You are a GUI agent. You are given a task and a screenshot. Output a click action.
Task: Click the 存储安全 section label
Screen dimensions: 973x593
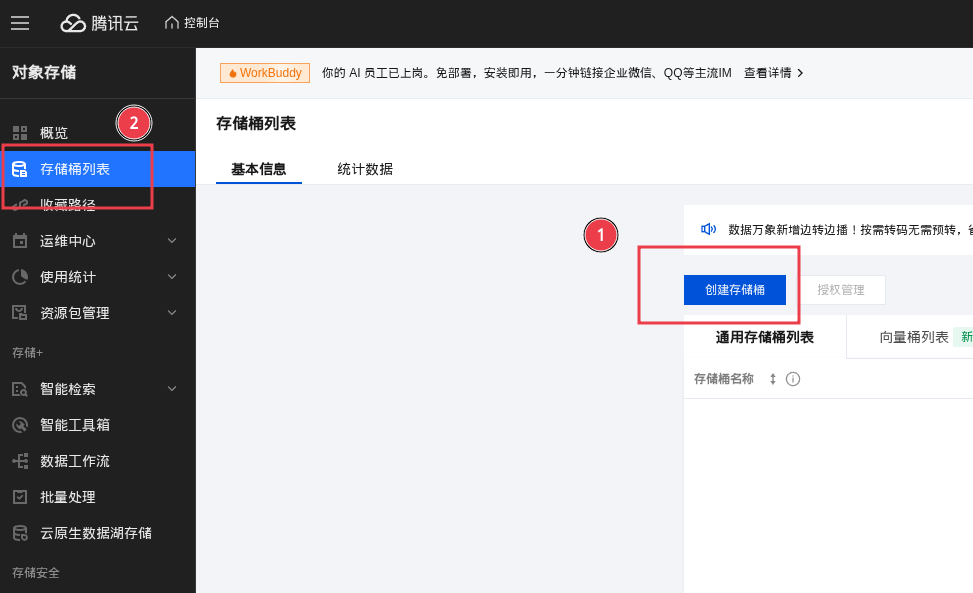pyautogui.click(x=36, y=573)
